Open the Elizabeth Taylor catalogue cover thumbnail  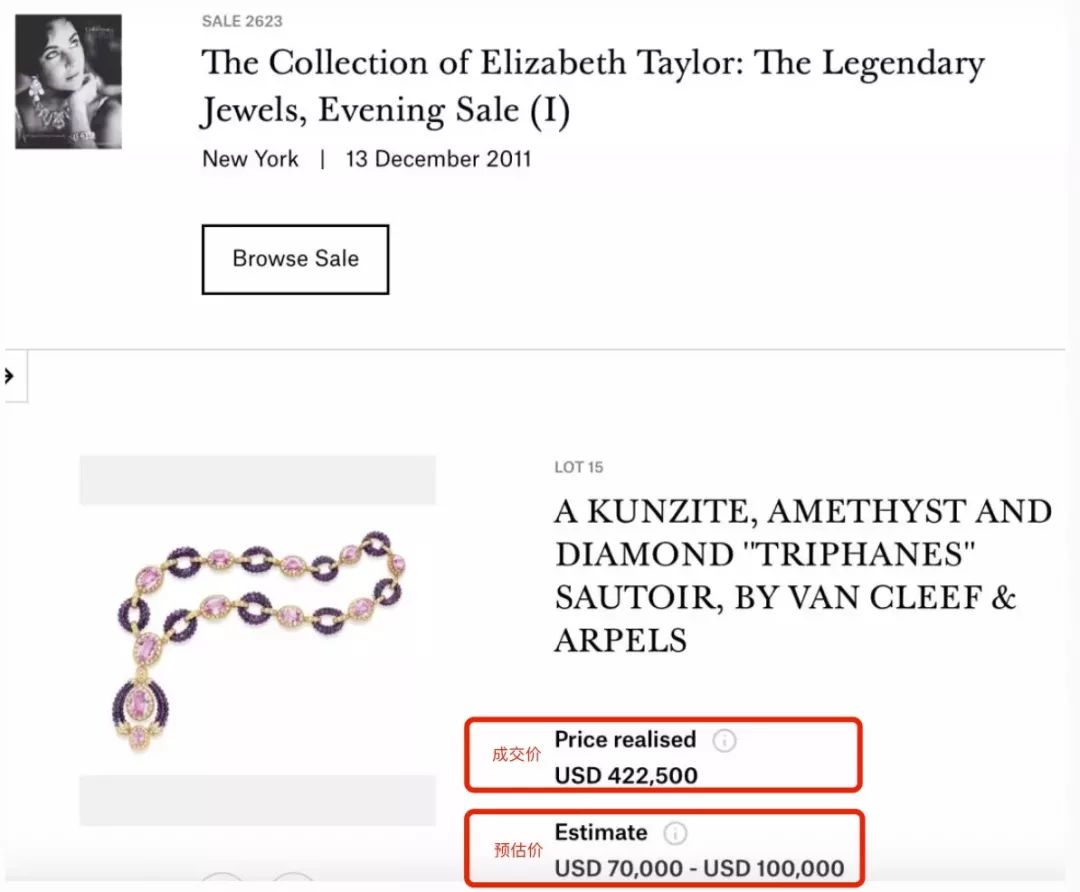click(68, 82)
